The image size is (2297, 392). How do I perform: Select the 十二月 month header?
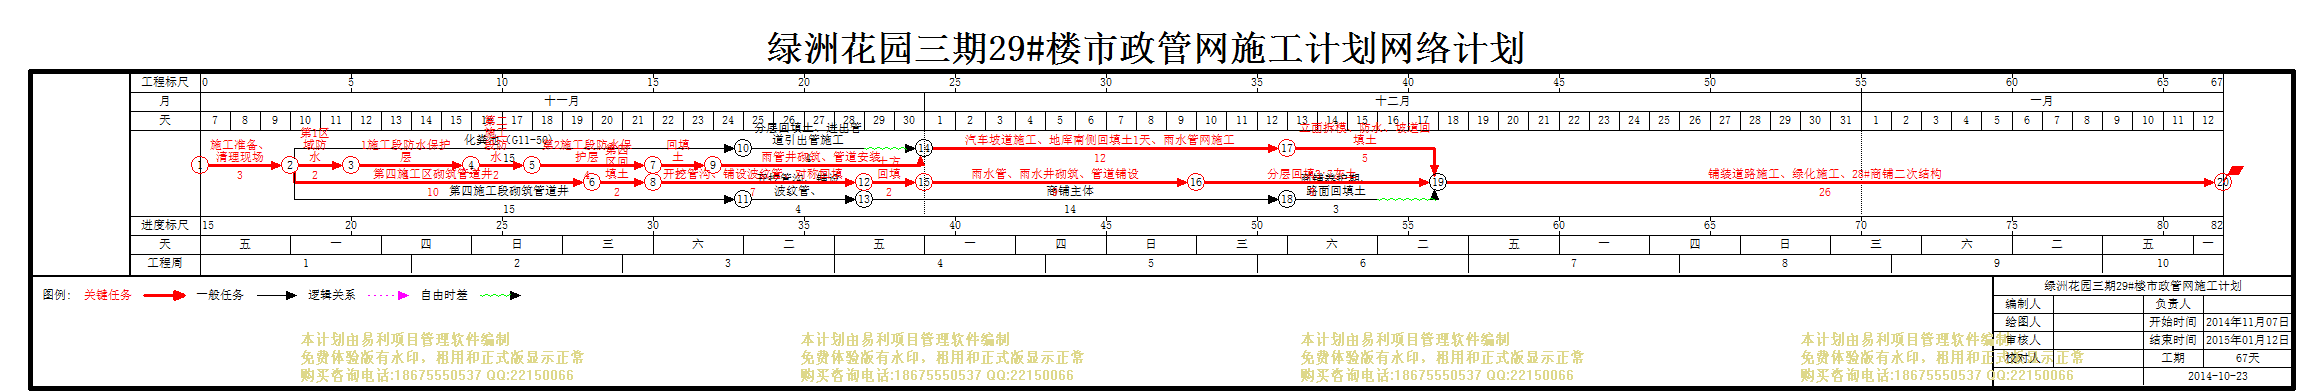pos(1392,101)
